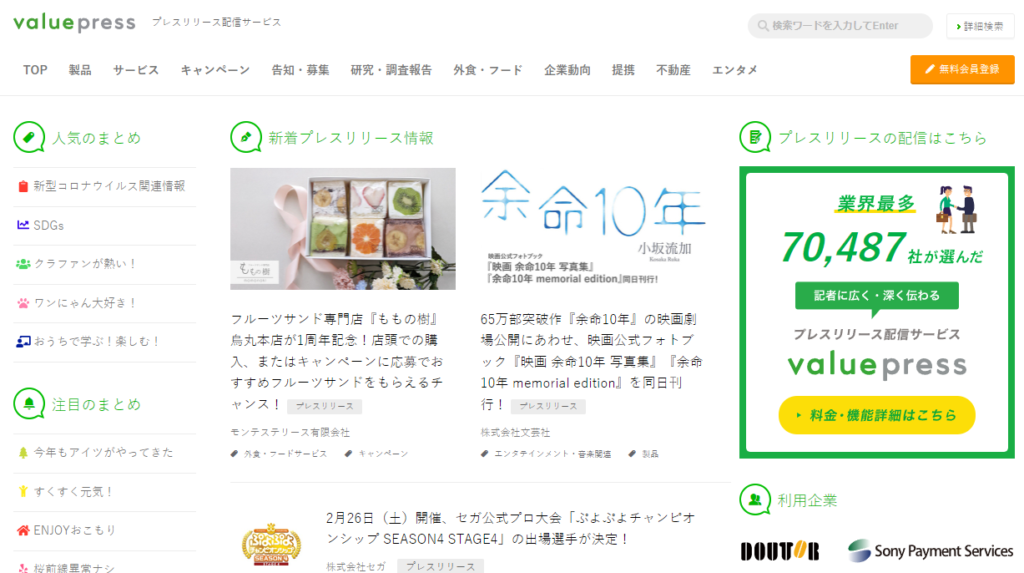Viewport: 1024px width, 573px height.
Task: Click the paw icon beside ワンにゃん大好き
Action: tap(23, 303)
